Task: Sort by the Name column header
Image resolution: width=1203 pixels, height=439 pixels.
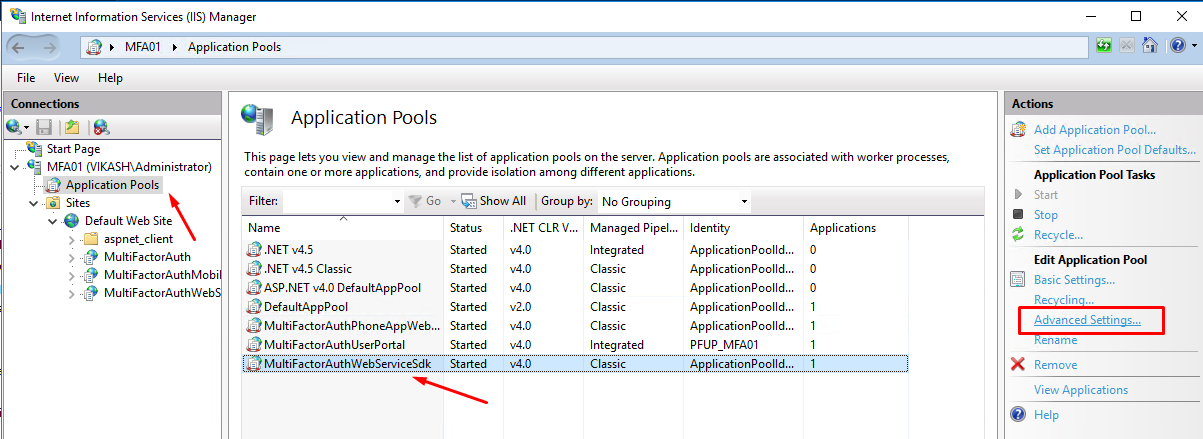Action: [344, 228]
